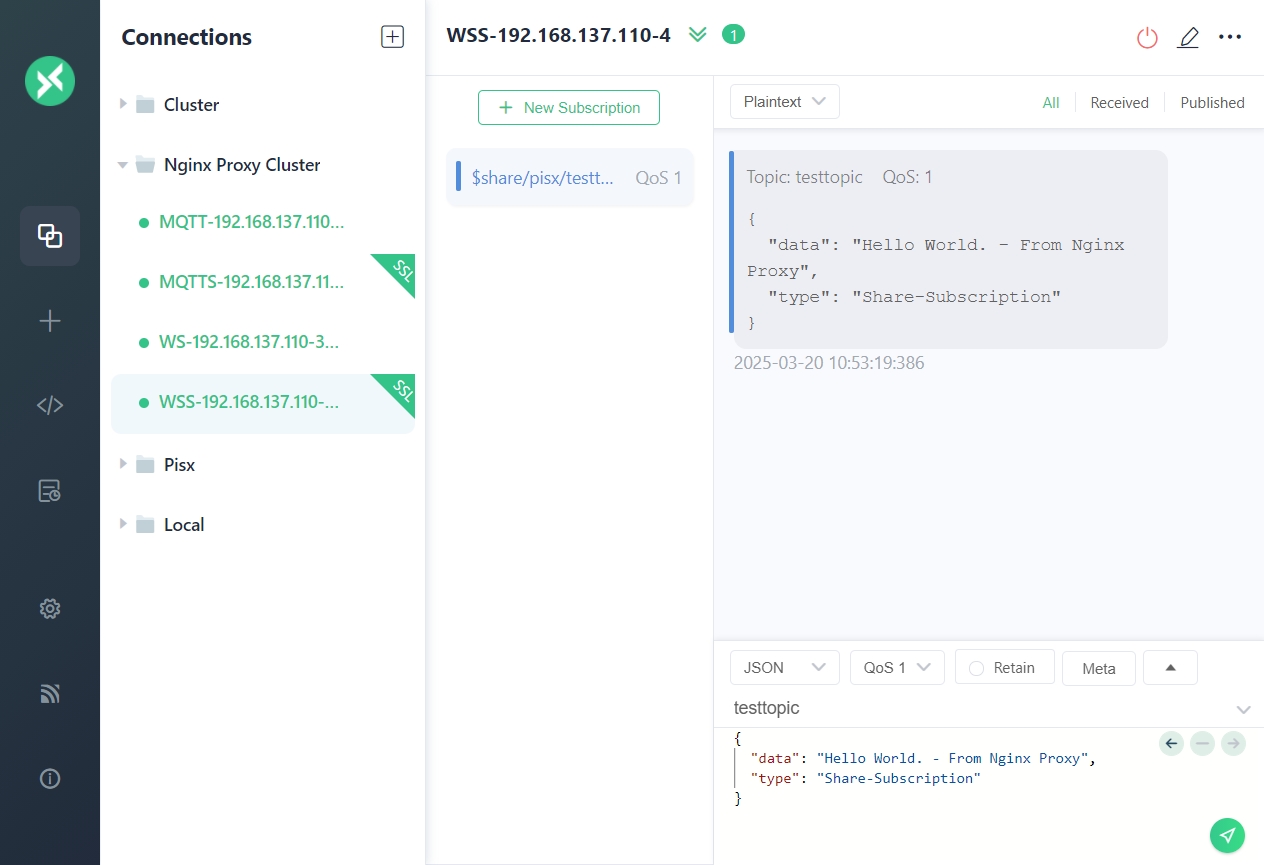Open Settings gear in left sidebar
The height and width of the screenshot is (865, 1264).
click(x=50, y=608)
